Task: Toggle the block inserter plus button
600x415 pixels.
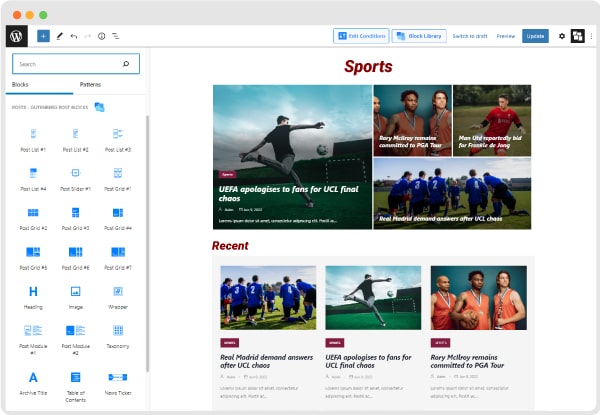Action: 43,35
